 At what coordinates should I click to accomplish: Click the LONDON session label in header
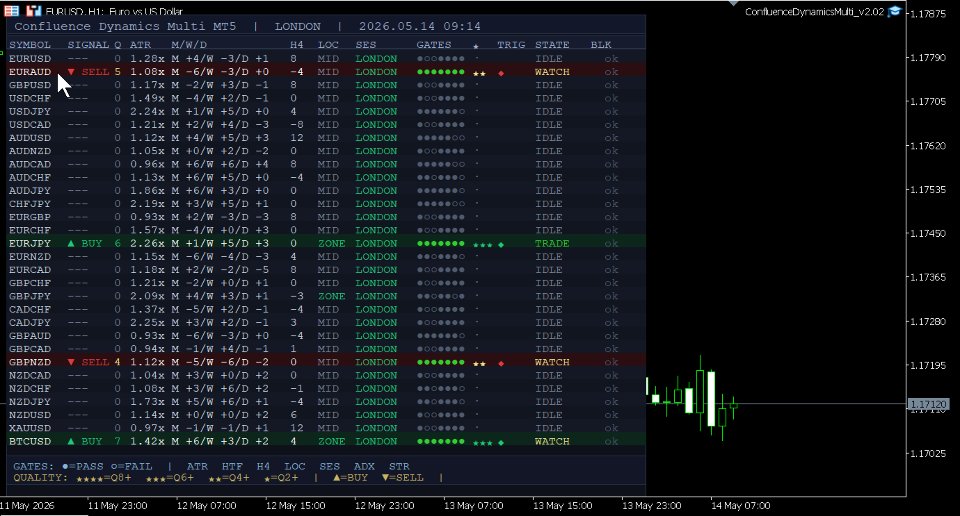coord(298,26)
